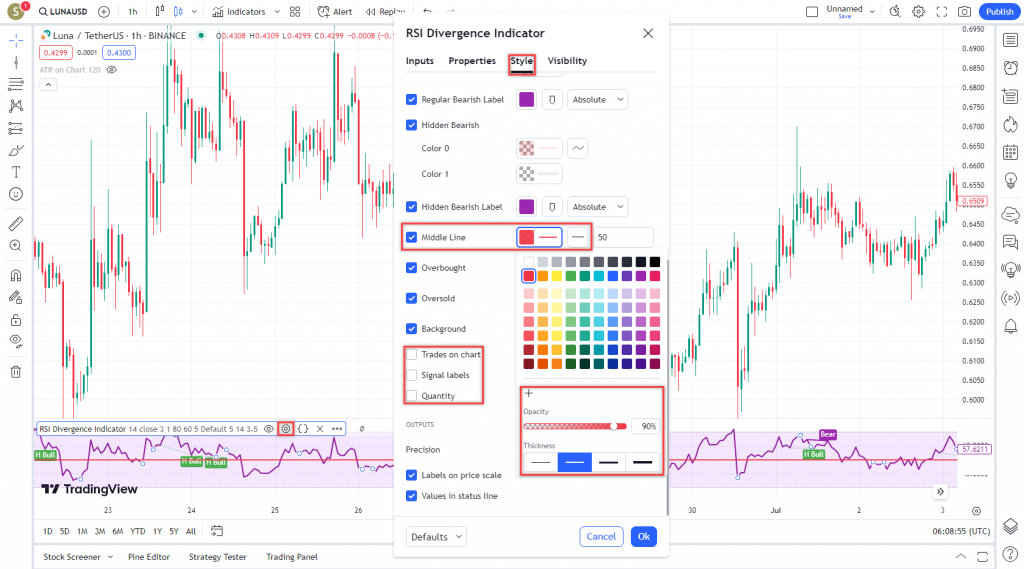Set the 5D time range
This screenshot has width=1024, height=569.
click(64, 531)
